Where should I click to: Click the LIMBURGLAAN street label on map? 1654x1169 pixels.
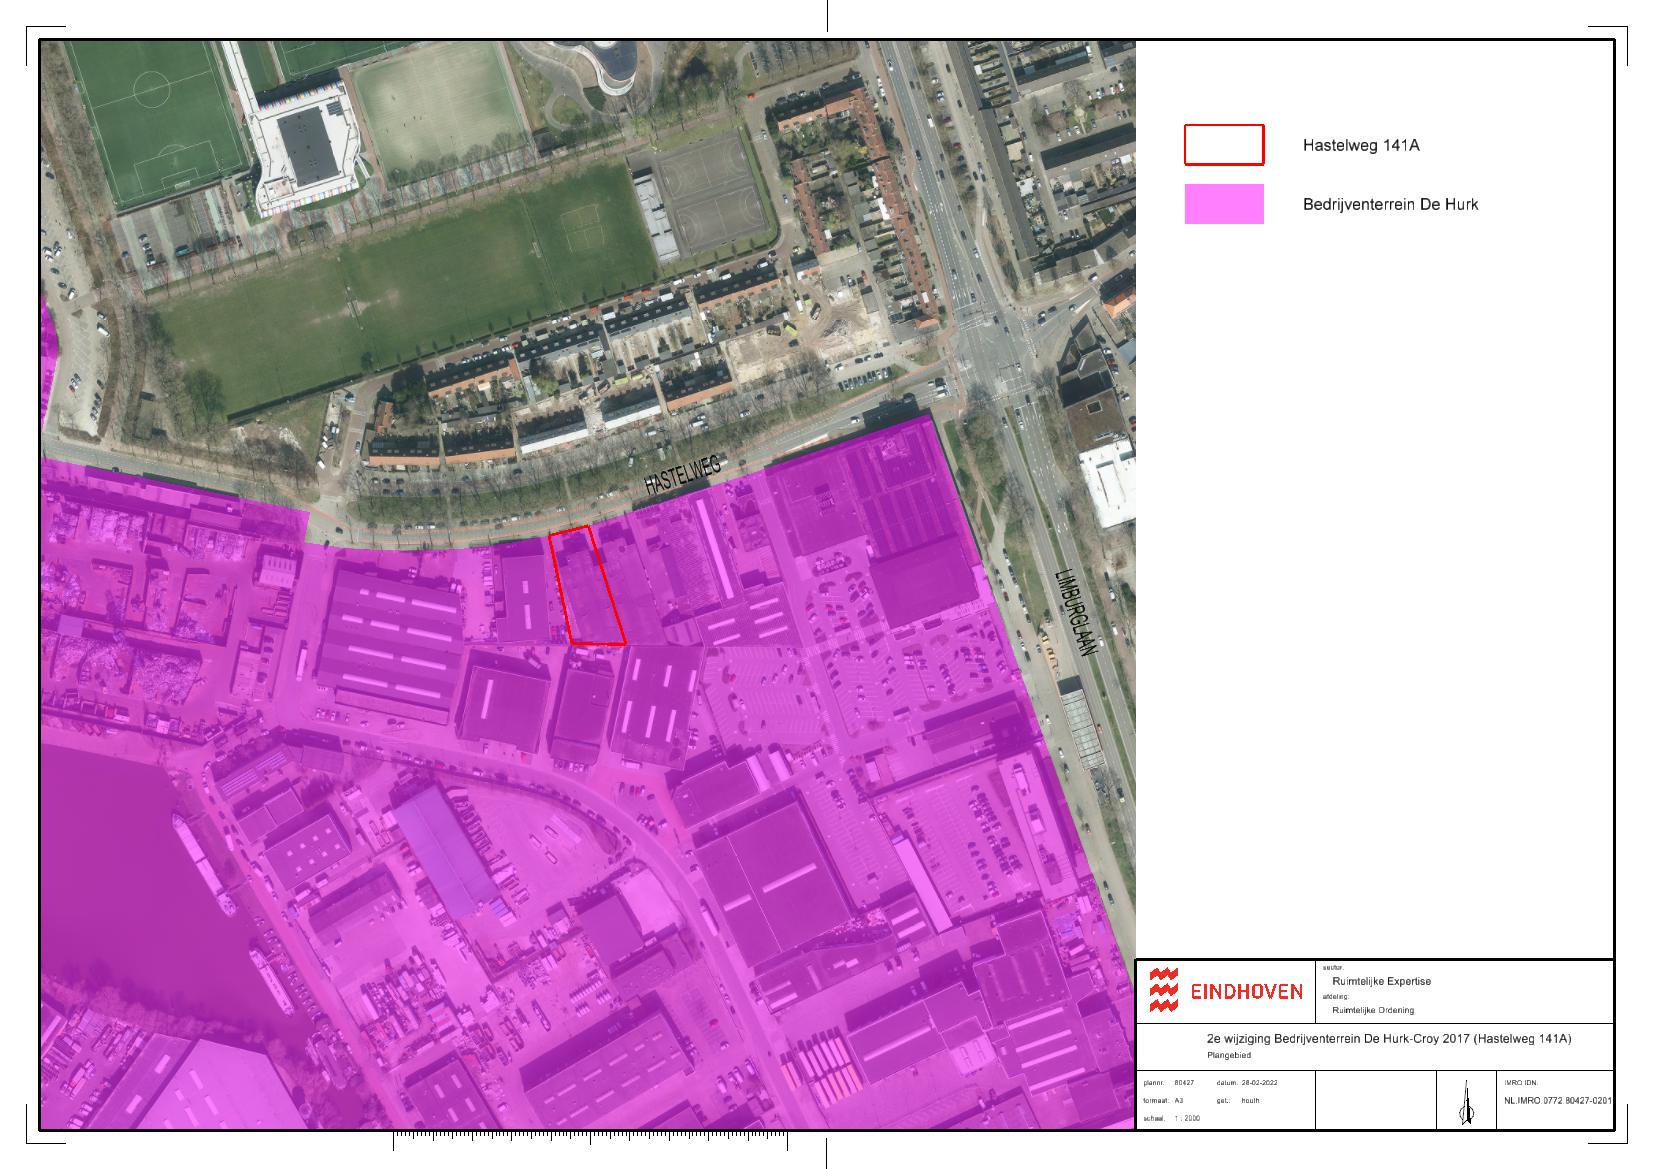(1076, 613)
